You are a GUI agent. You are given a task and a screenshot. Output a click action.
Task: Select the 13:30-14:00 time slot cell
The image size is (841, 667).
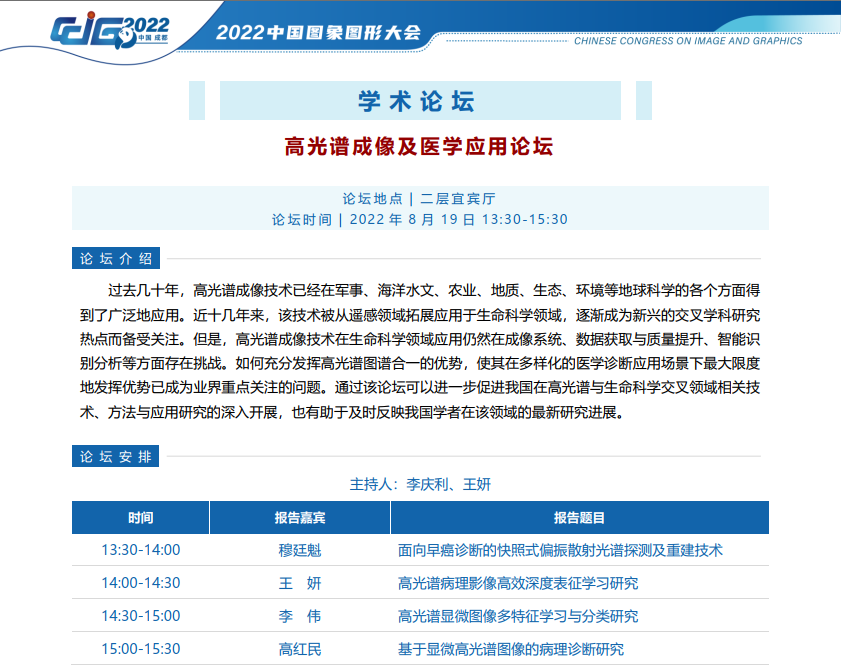point(140,550)
